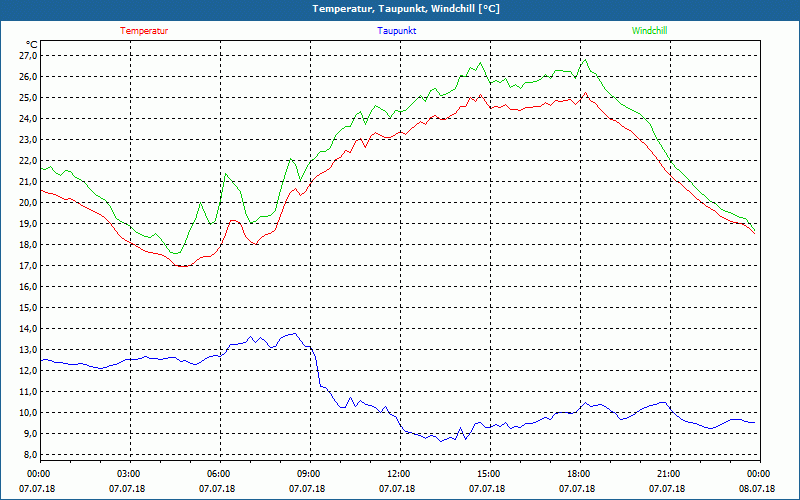
Task: Click the 25,0 y-axis value
Action: (29, 97)
